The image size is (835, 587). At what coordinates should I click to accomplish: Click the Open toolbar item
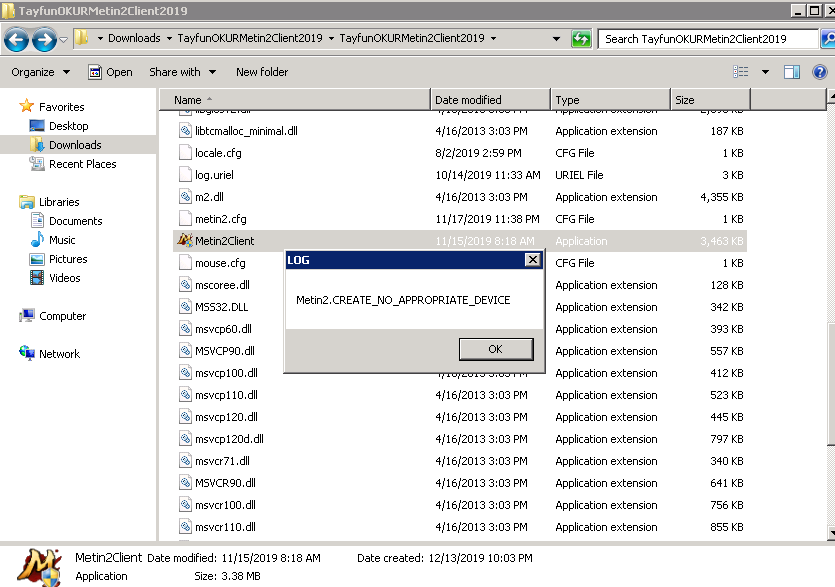click(111, 72)
